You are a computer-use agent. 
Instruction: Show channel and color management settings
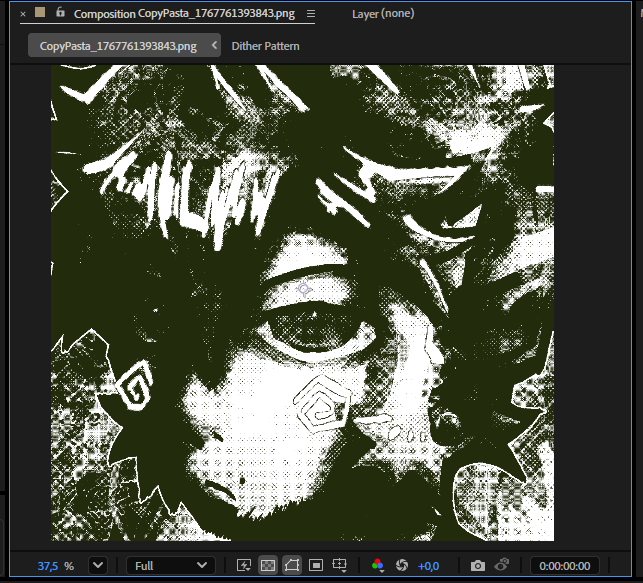click(378, 565)
